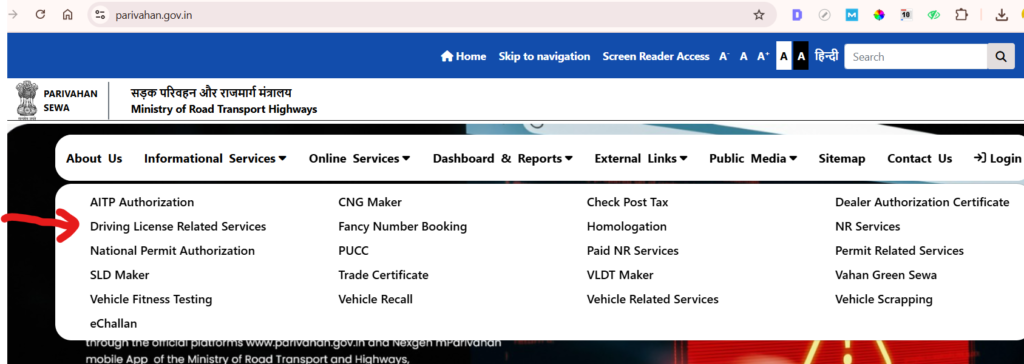This screenshot has height=364, width=1024.
Task: Open Vahan Green Sewa
Action: tap(886, 275)
